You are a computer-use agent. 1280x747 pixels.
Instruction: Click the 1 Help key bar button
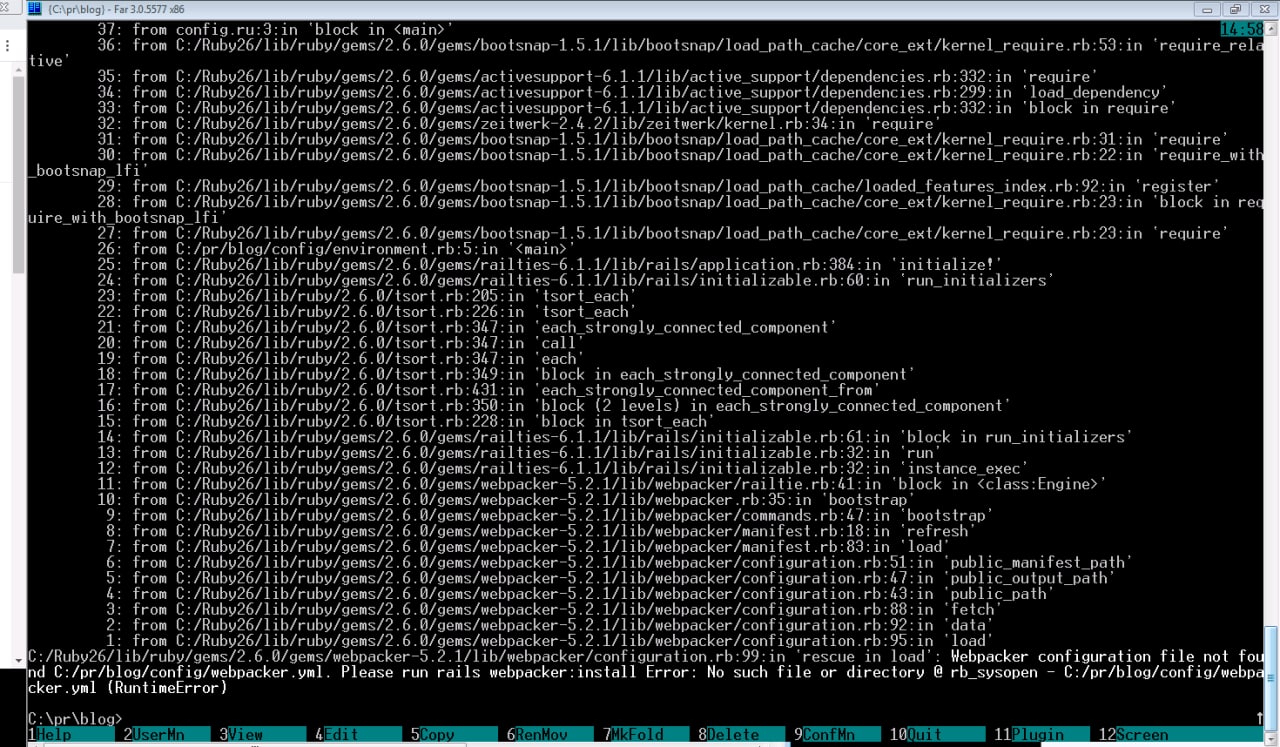click(x=69, y=734)
